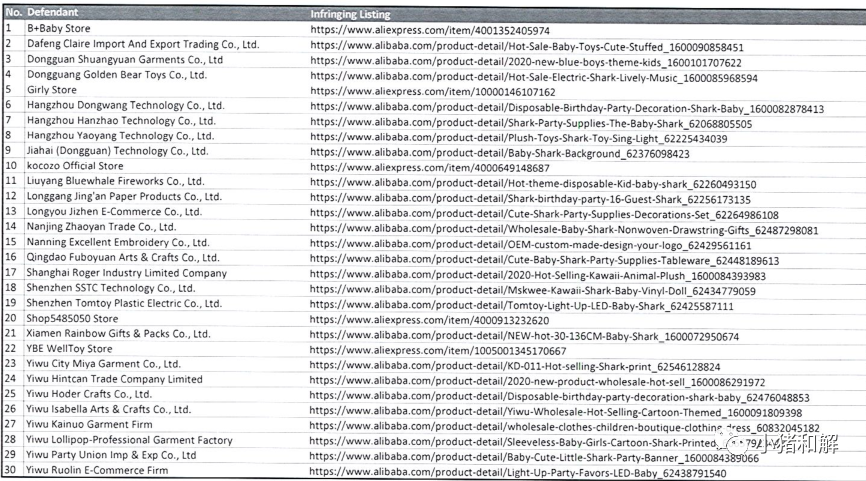Open the 2020-Hot-Selling-Kawaii-Animal-Plush listing link
Screen dimensions: 866x481
point(538,276)
